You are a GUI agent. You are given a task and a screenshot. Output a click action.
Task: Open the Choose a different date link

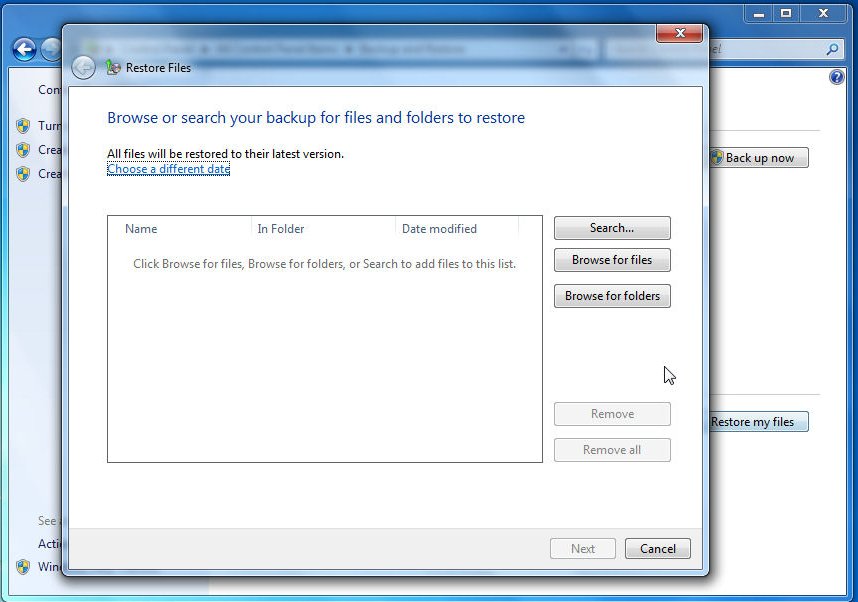click(168, 169)
